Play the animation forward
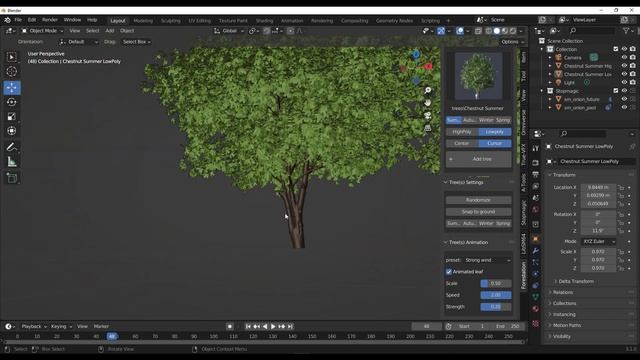Image resolution: width=640 pixels, height=360 pixels. pos(273,326)
